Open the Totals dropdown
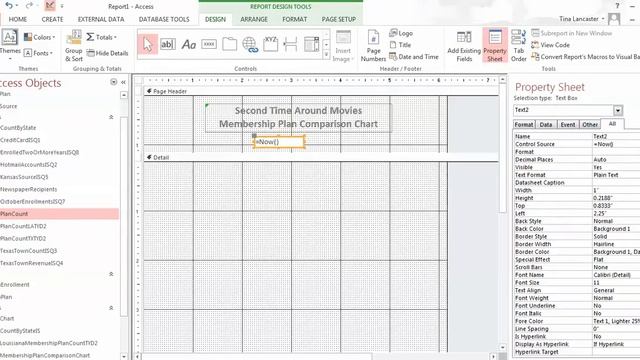The height and width of the screenshot is (360, 640). (101, 37)
